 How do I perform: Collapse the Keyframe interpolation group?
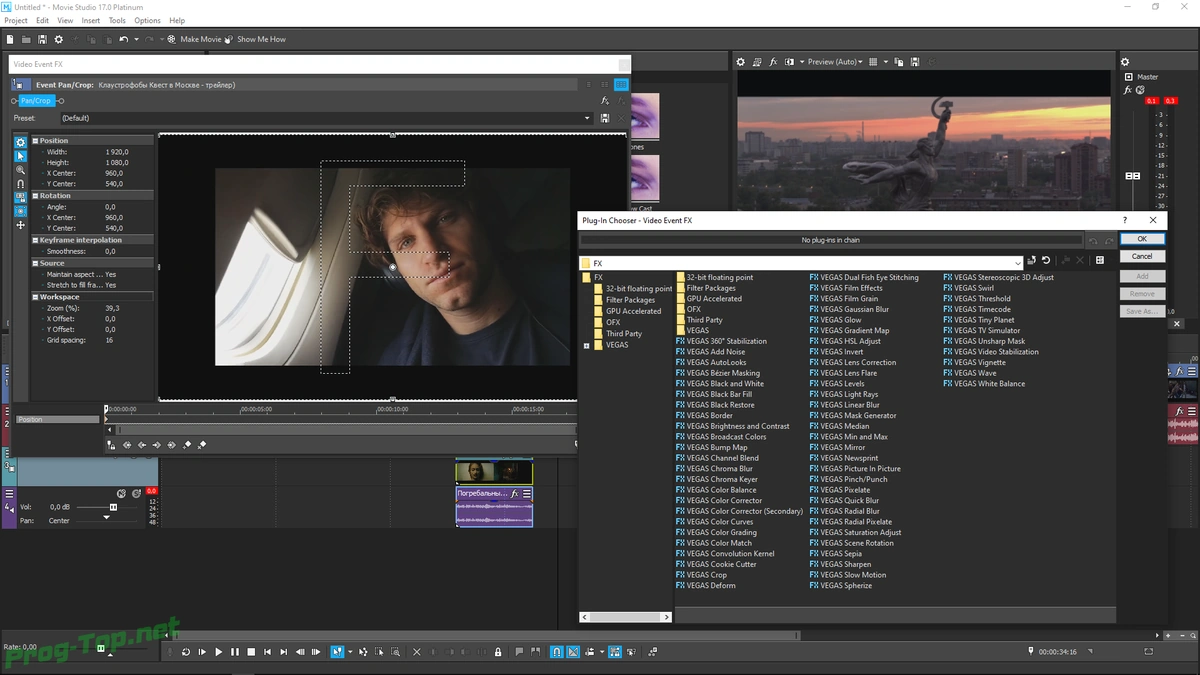click(x=35, y=240)
